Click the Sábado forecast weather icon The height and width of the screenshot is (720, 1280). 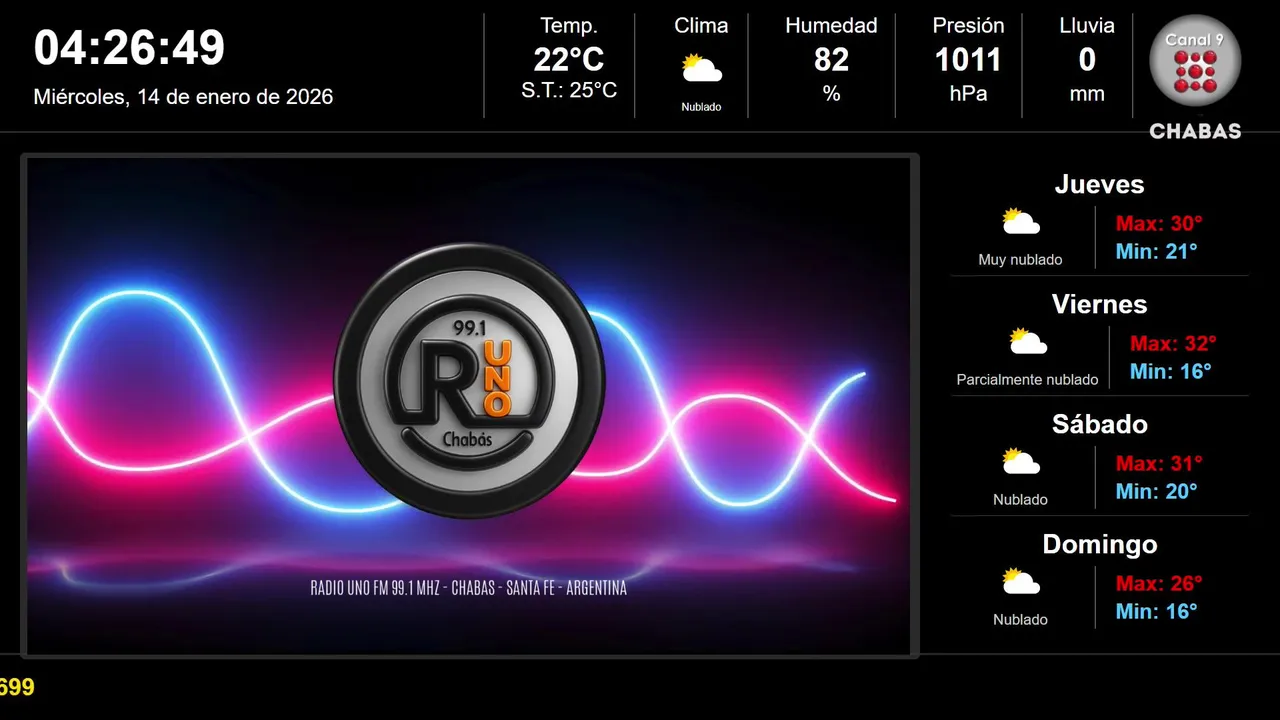[1021, 462]
